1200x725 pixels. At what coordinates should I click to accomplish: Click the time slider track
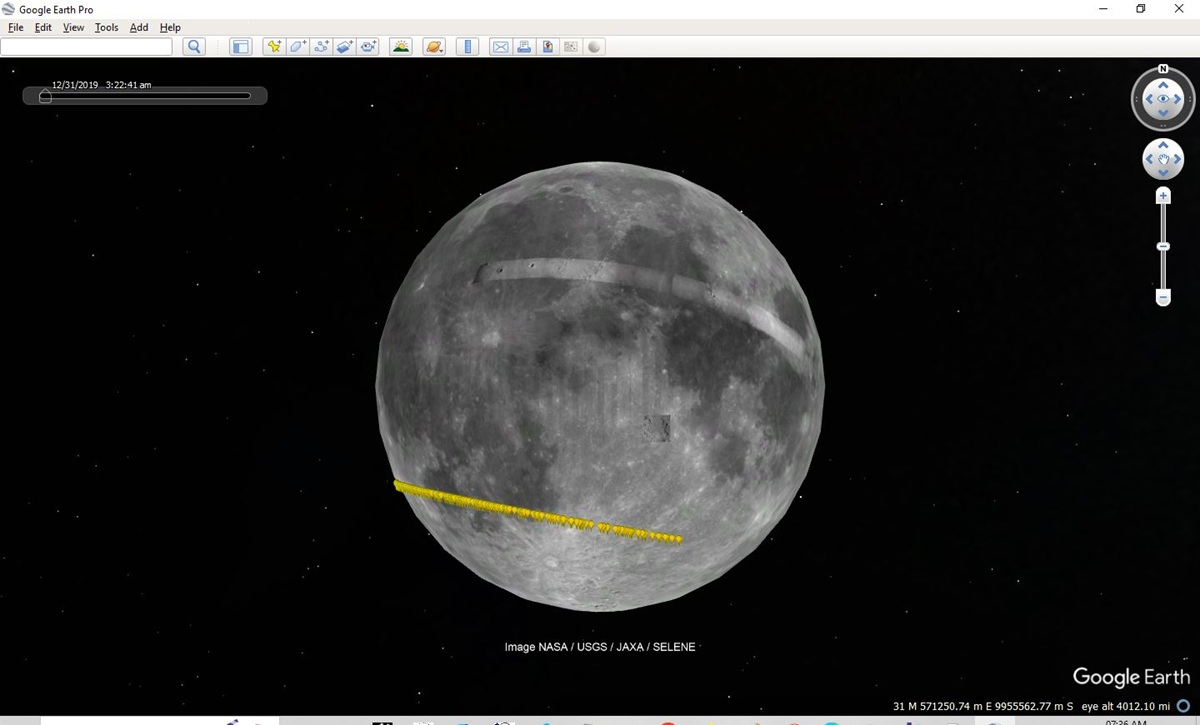click(x=145, y=96)
